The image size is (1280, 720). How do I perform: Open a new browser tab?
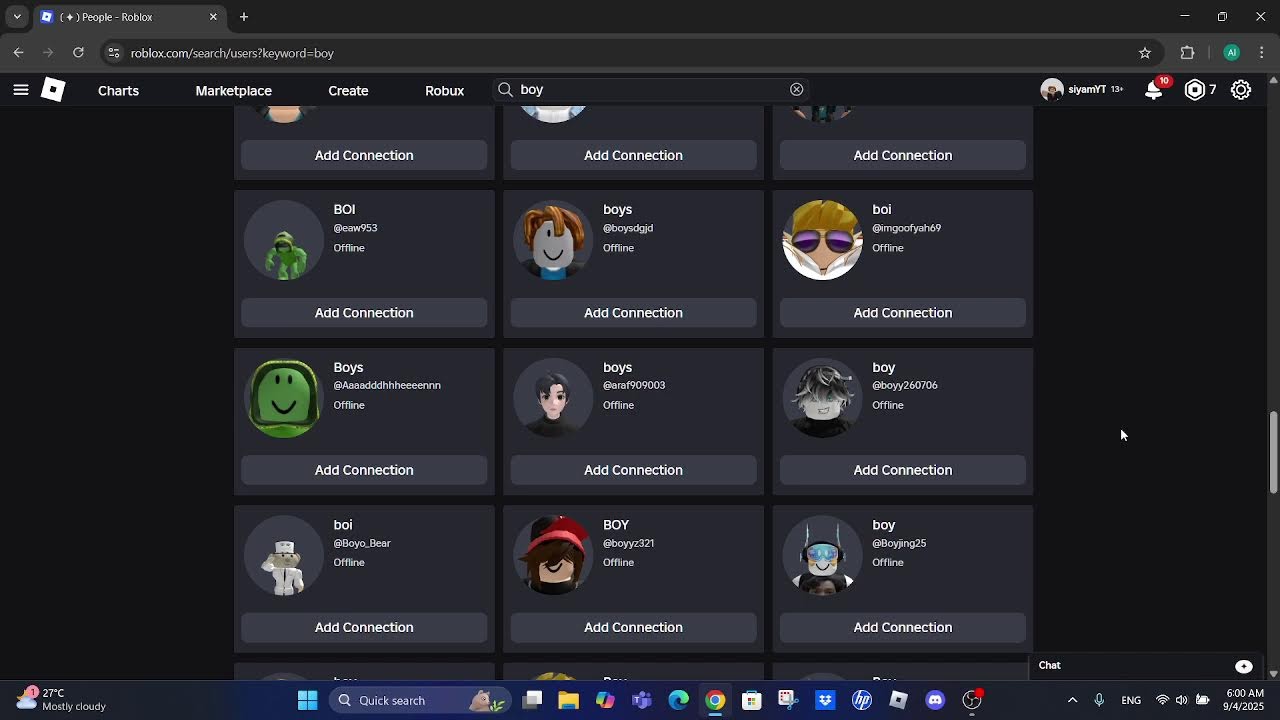pos(244,17)
